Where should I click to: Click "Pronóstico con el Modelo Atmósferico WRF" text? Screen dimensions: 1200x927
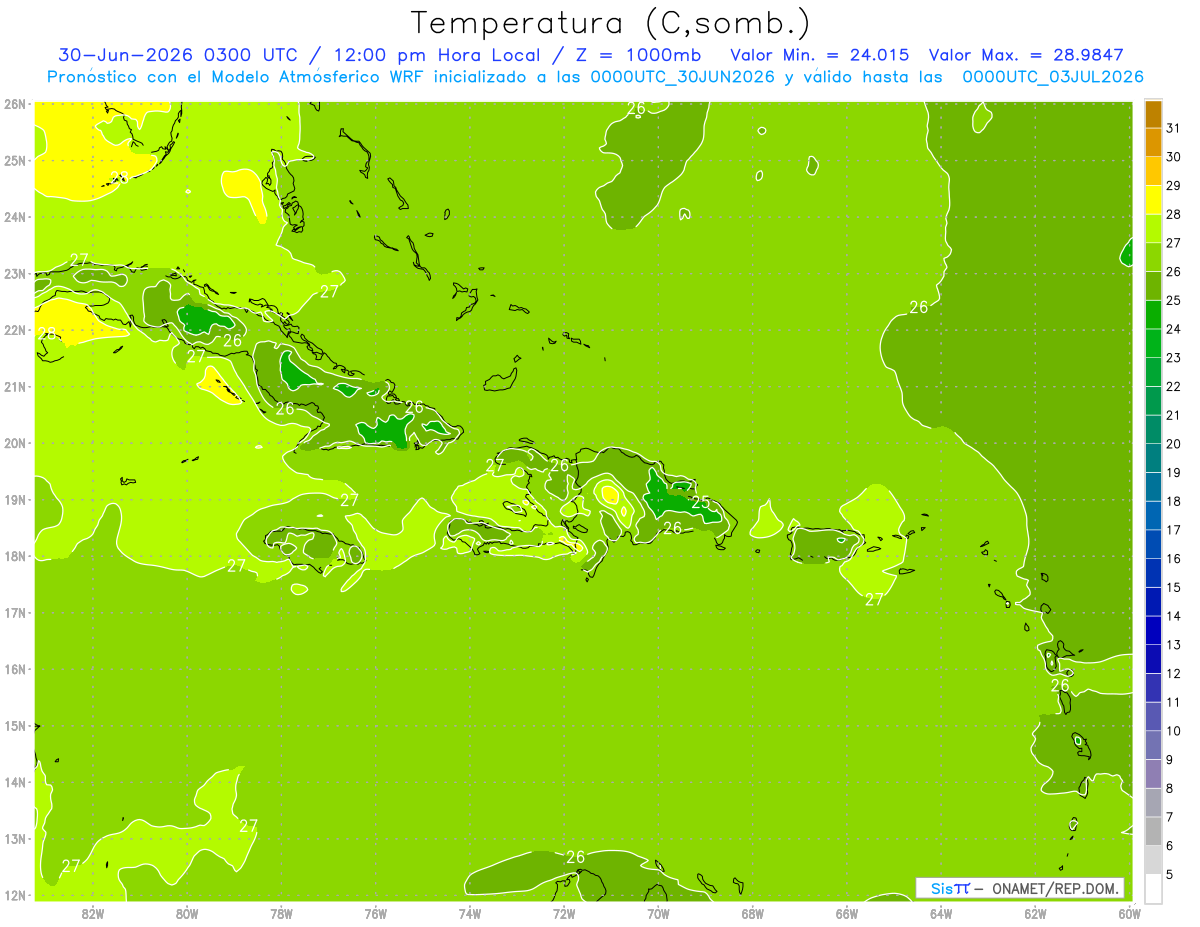point(236,77)
